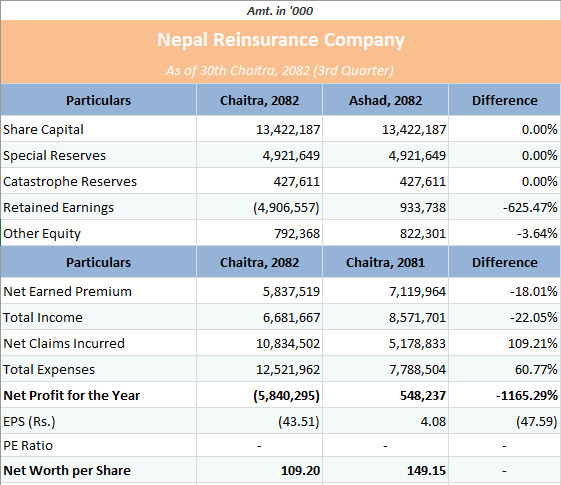Click the Net Claims value 10,834,502
This screenshot has width=561, height=485.
tap(288, 344)
